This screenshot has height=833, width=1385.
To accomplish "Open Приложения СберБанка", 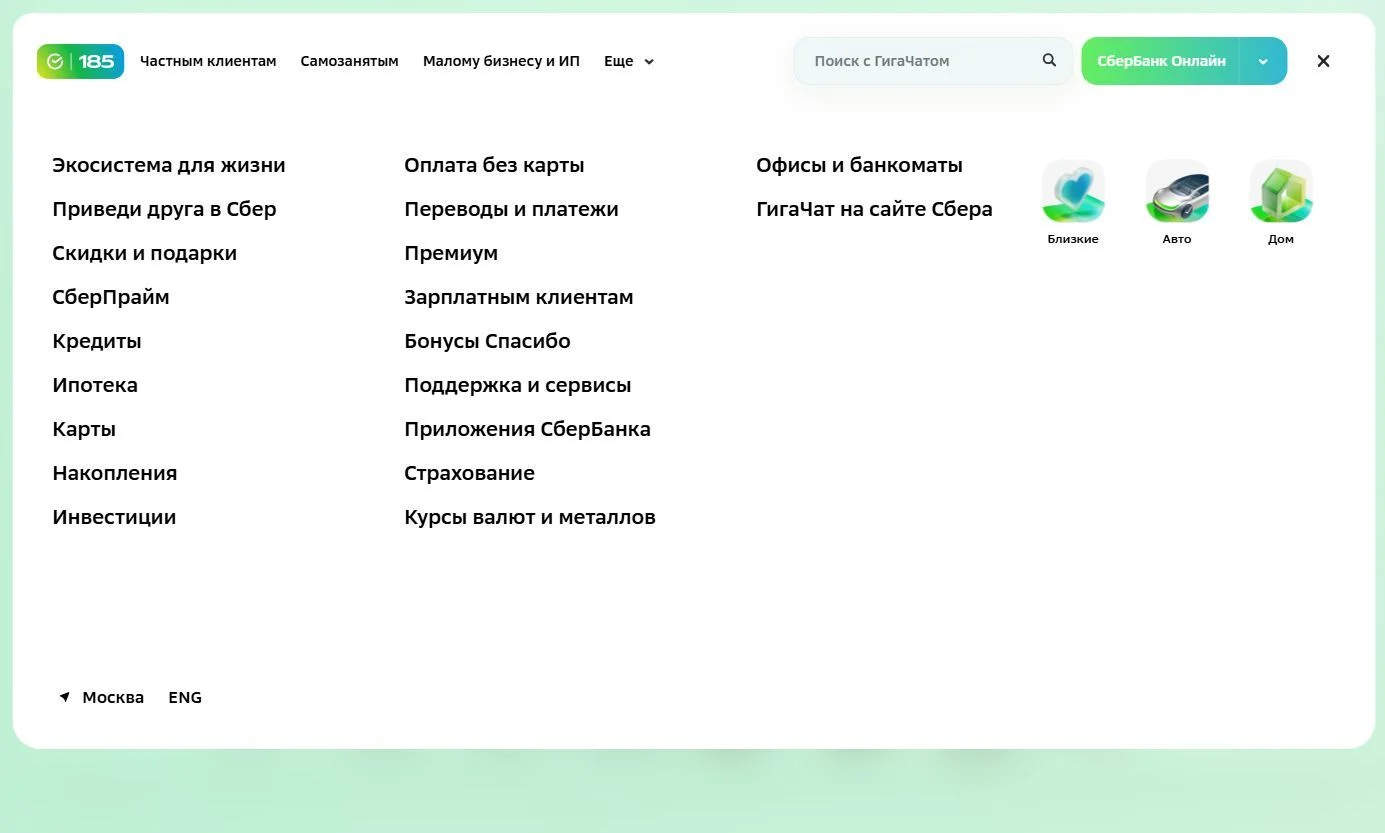I will point(527,429).
